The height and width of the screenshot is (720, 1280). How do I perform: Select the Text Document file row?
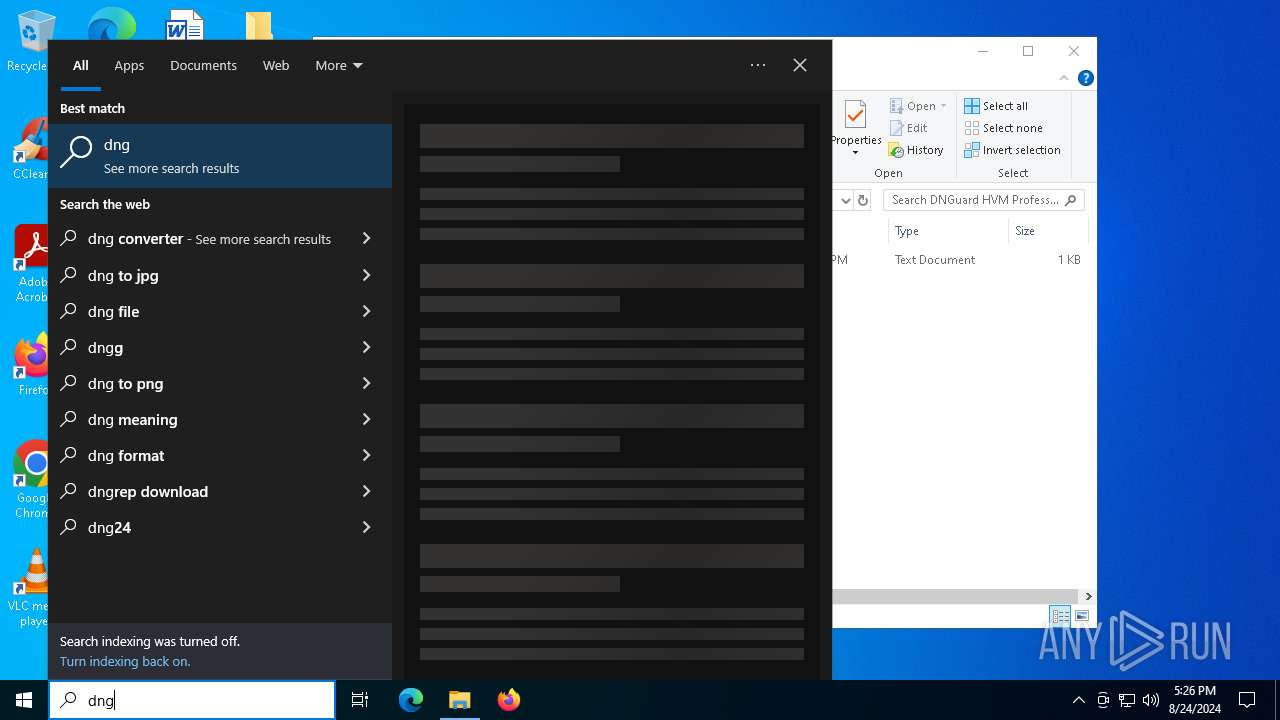961,259
